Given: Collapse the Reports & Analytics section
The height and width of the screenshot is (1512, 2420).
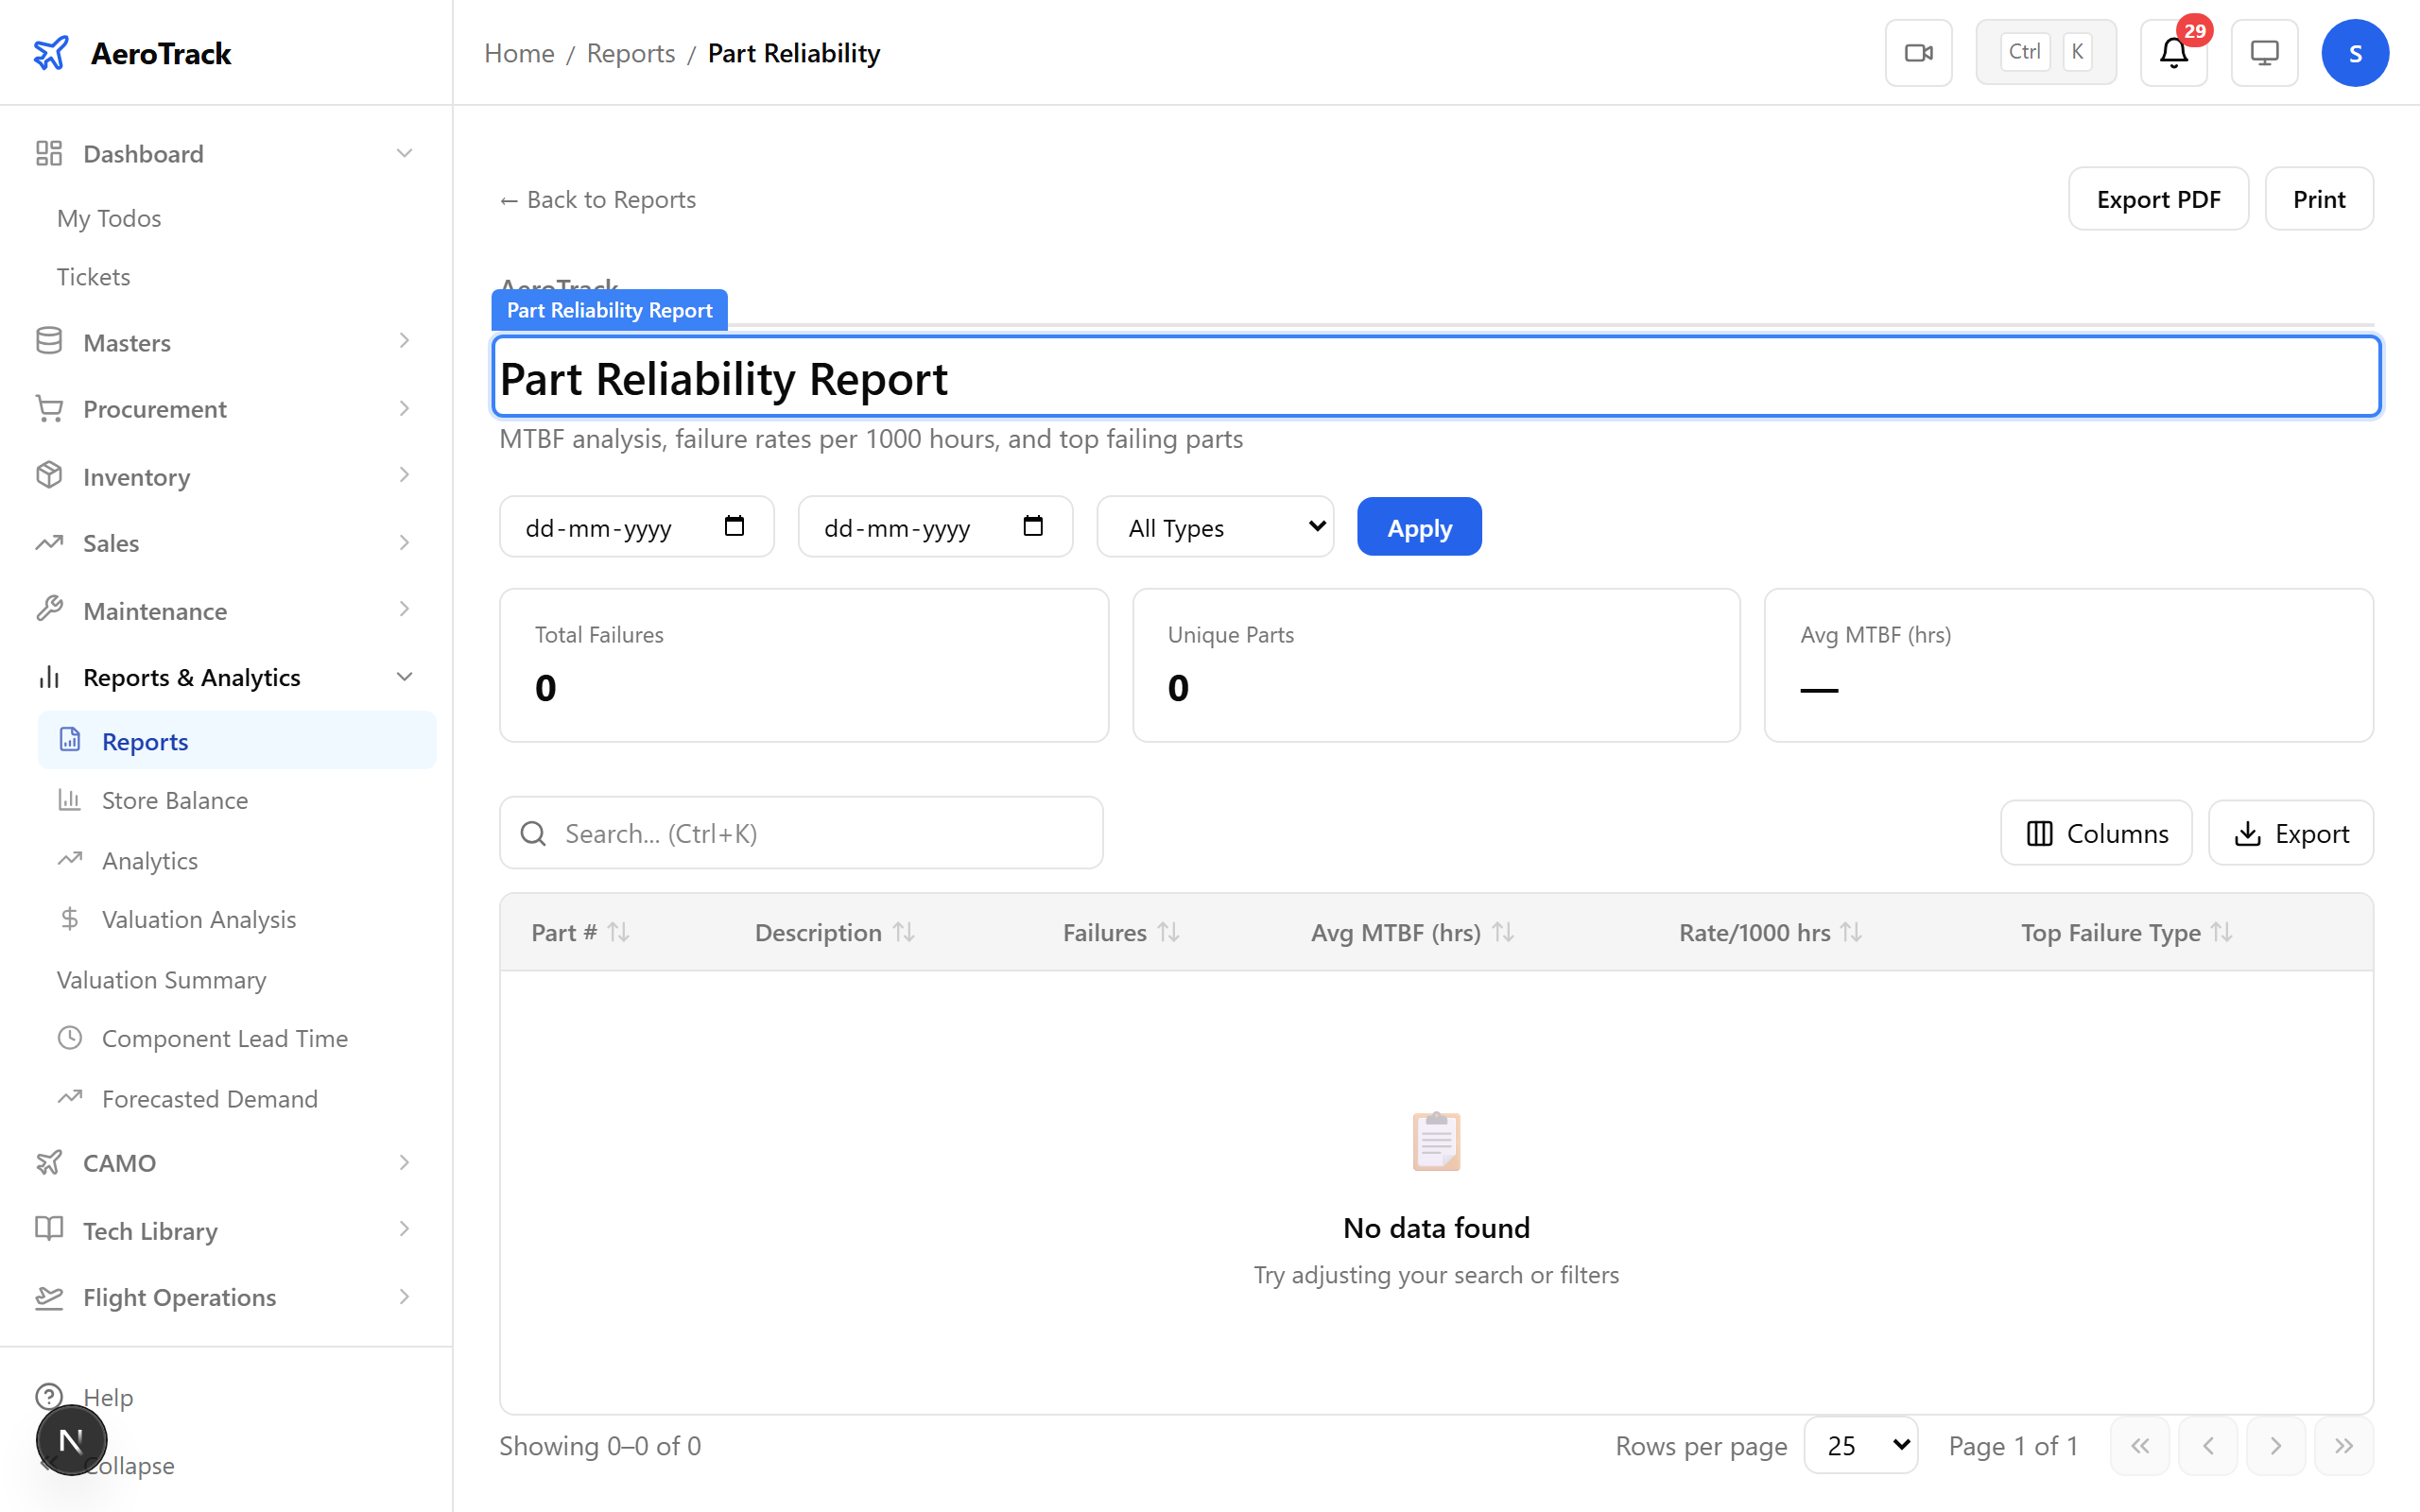Looking at the screenshot, I should click(404, 676).
